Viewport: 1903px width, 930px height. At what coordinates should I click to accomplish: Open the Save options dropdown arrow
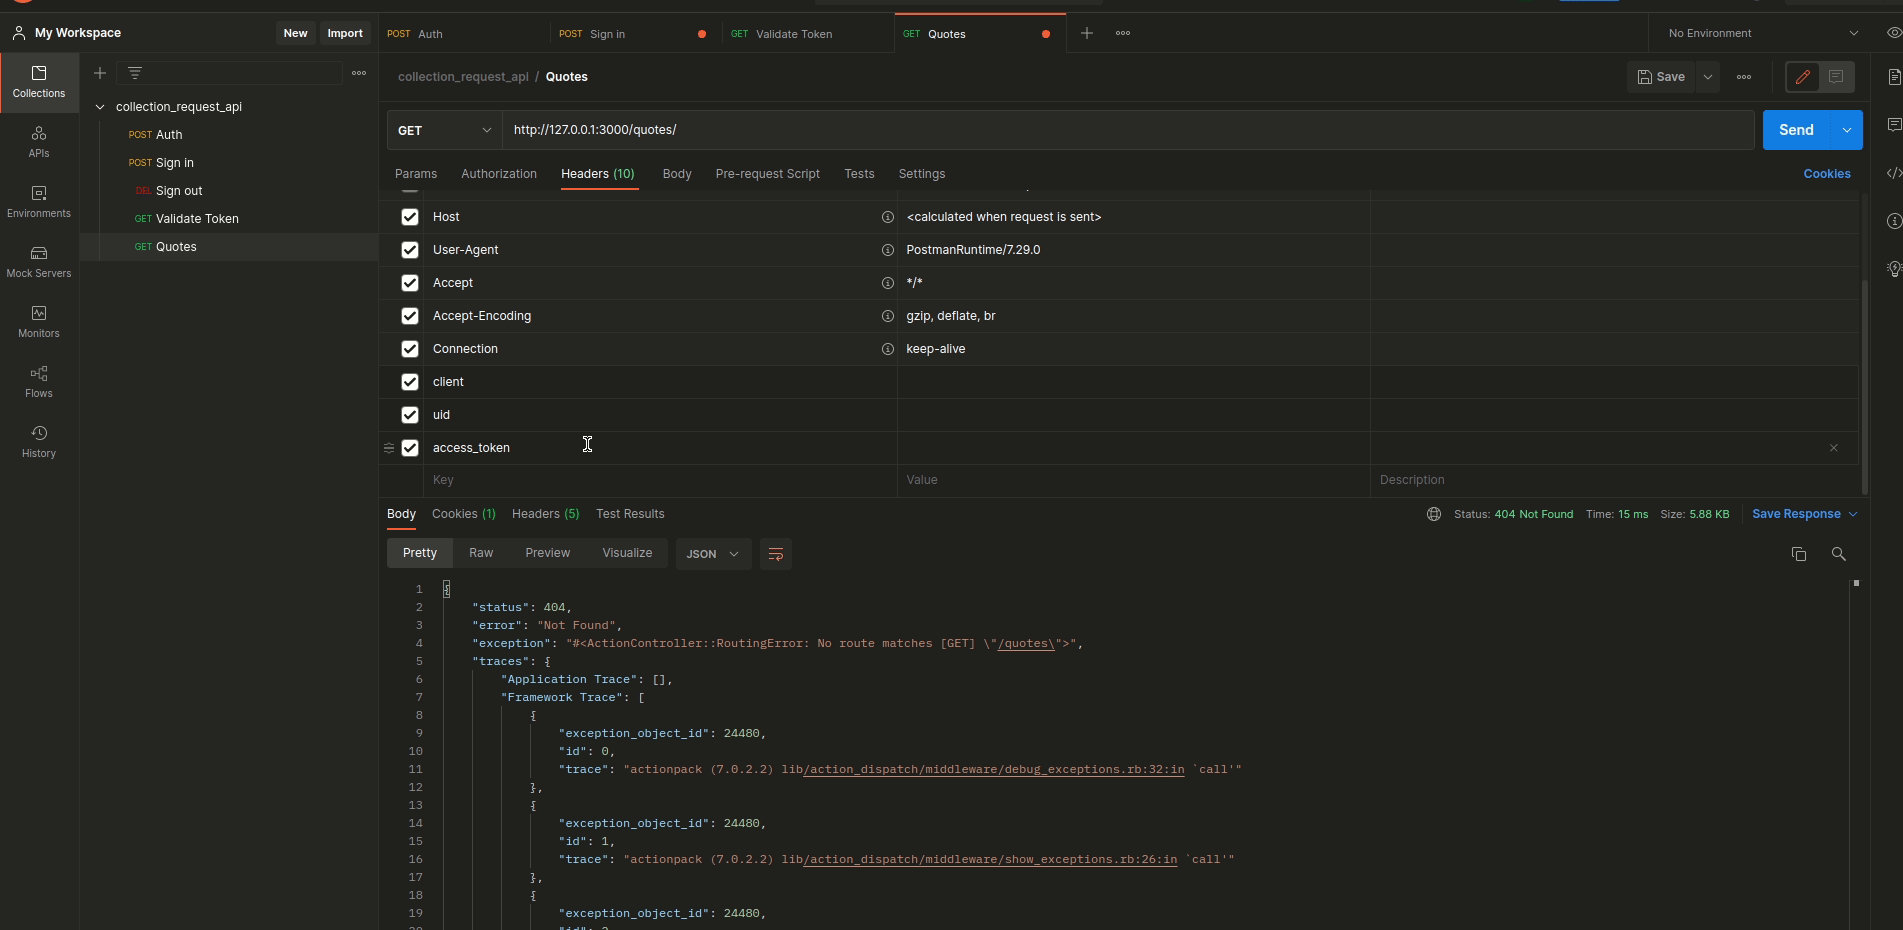coord(1708,77)
